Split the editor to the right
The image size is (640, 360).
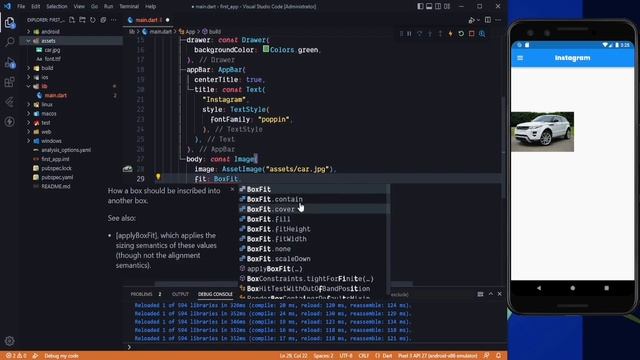[488, 20]
